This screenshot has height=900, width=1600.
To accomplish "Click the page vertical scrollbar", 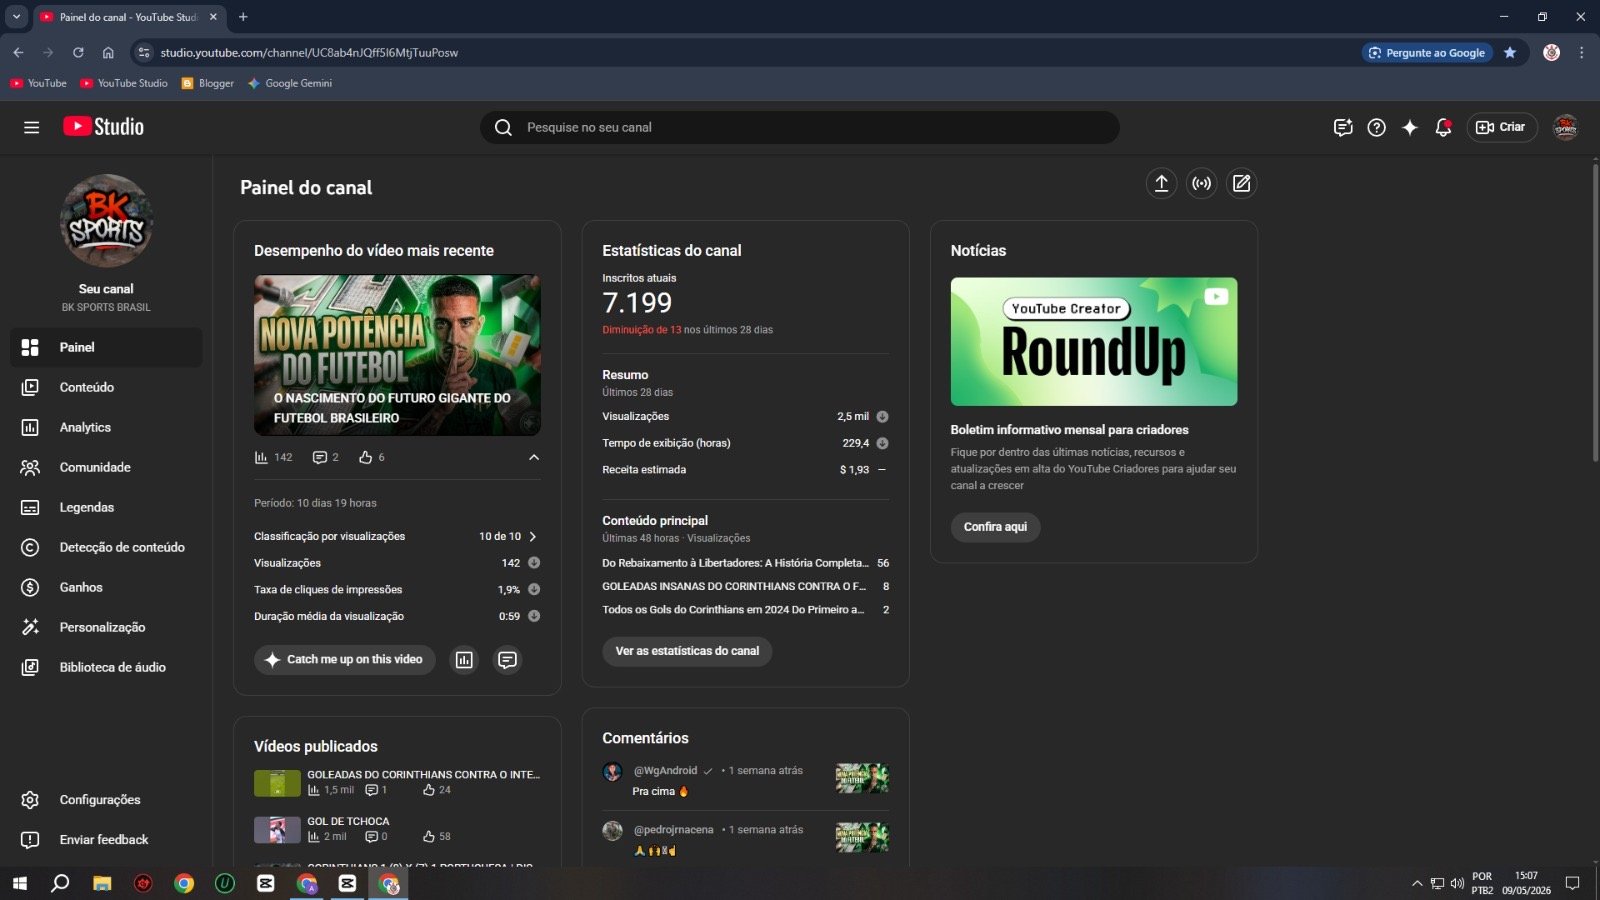I will click(x=1594, y=312).
